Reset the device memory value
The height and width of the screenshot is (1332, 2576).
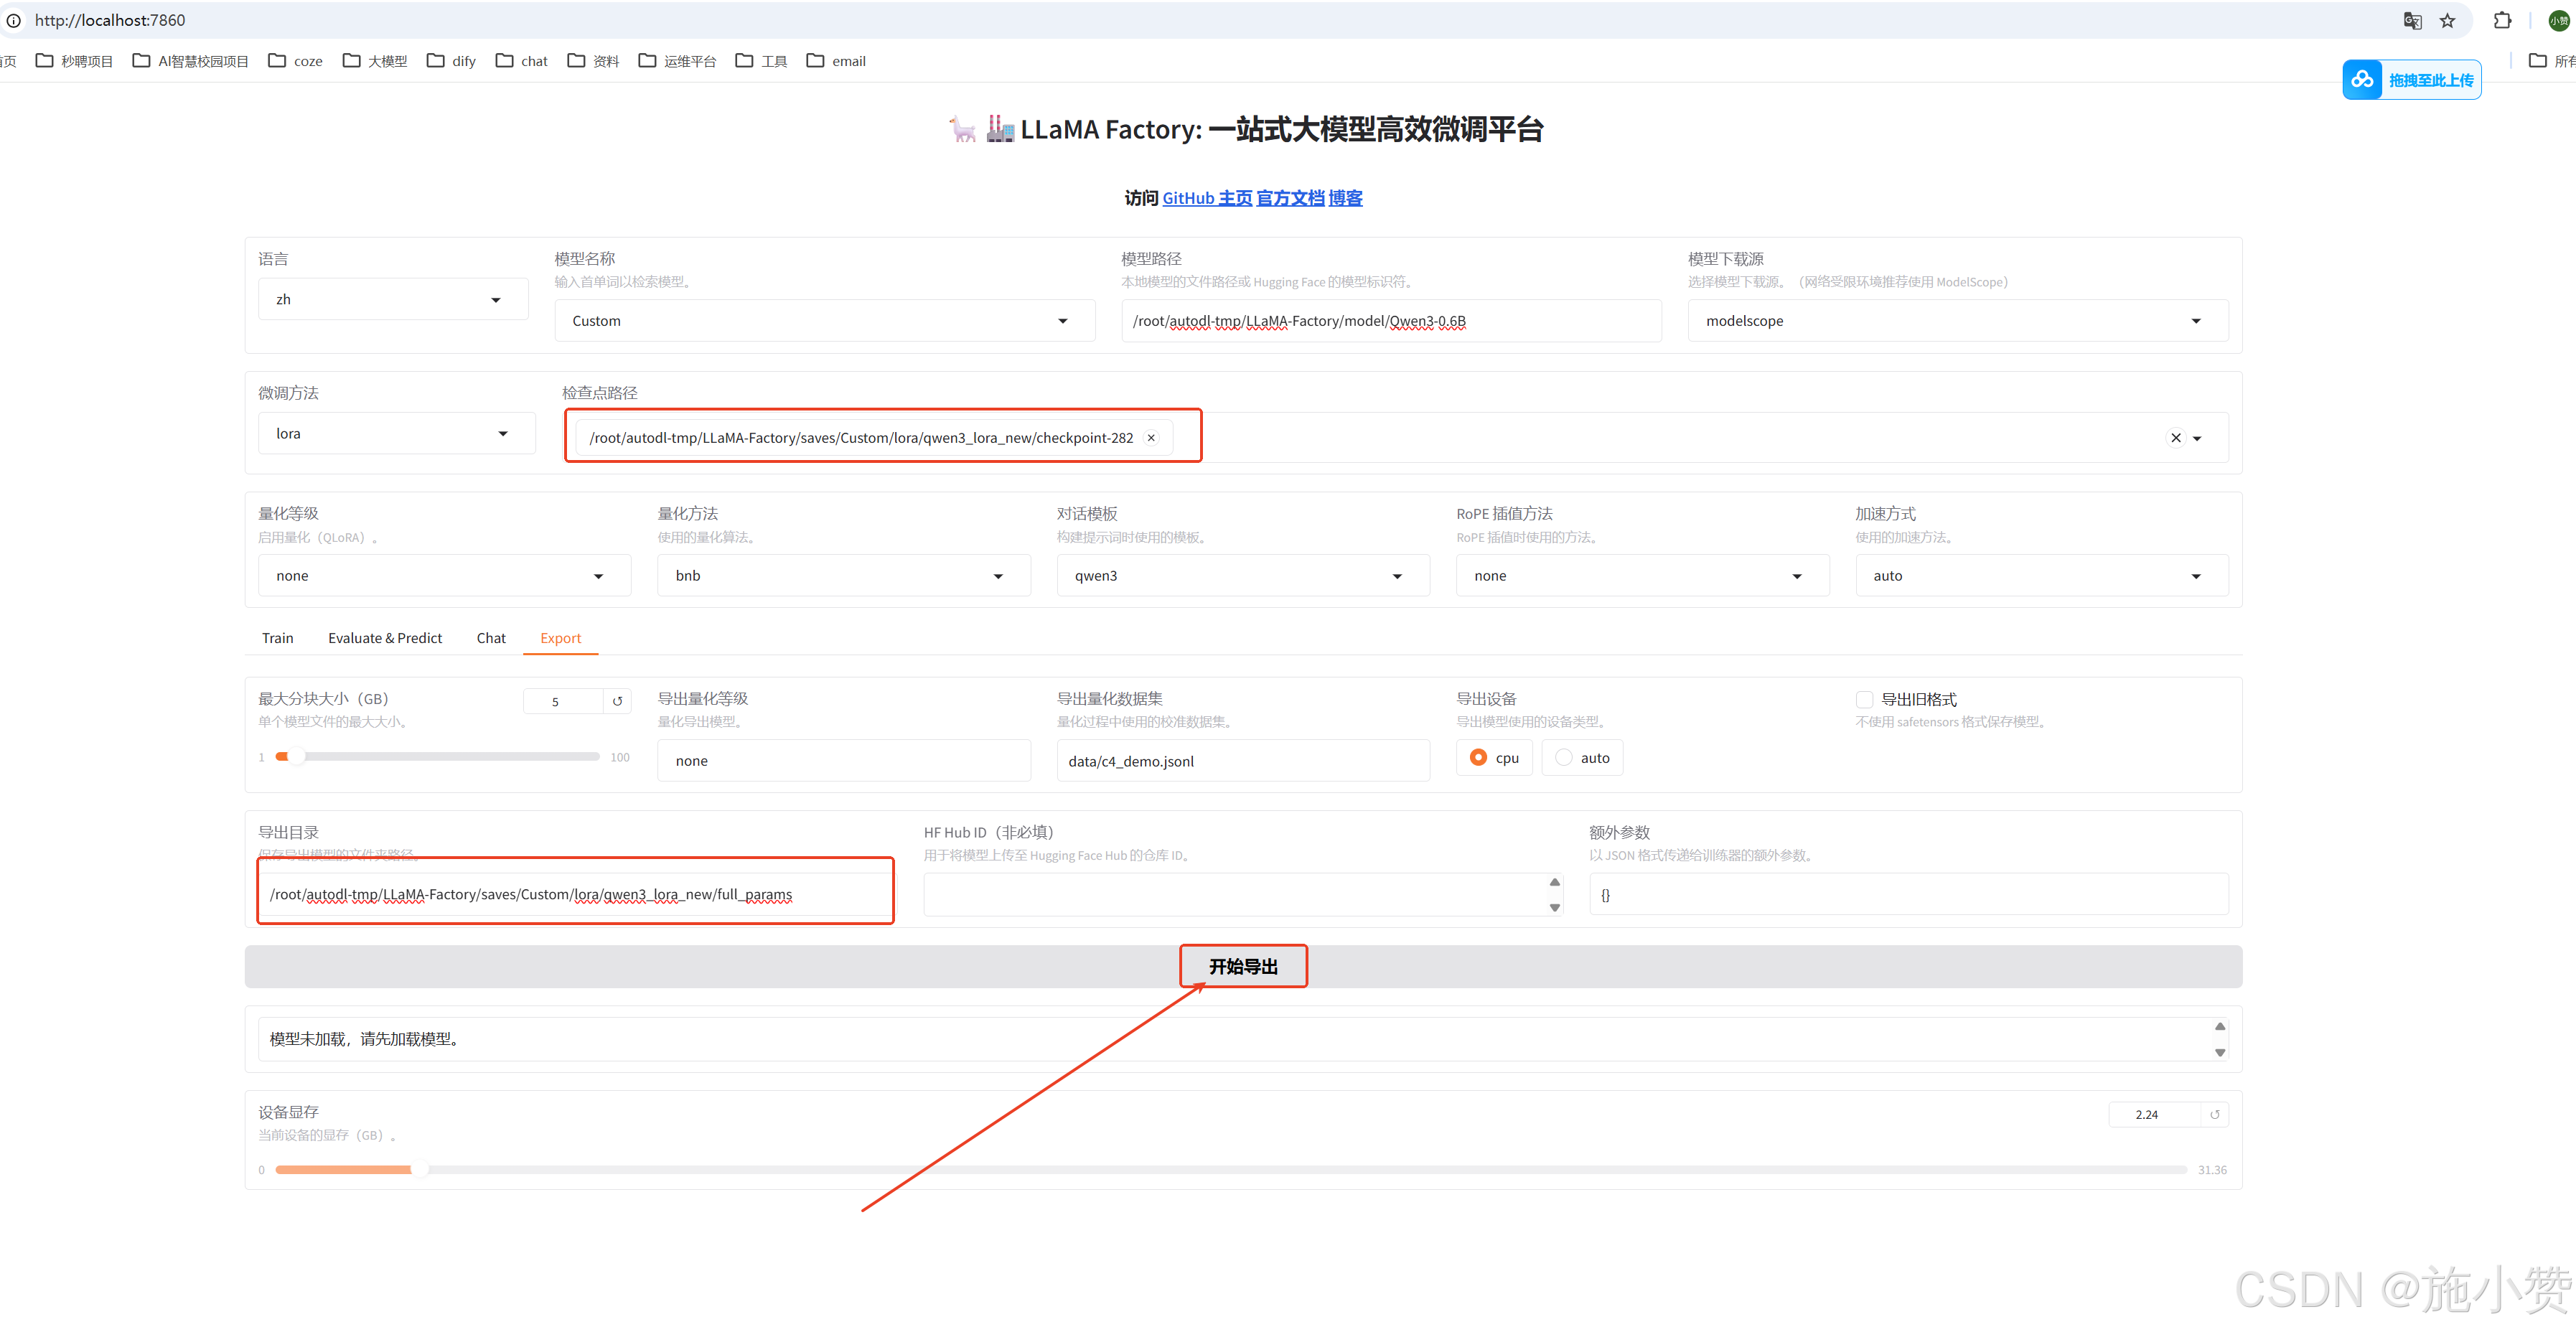pos(2214,1114)
